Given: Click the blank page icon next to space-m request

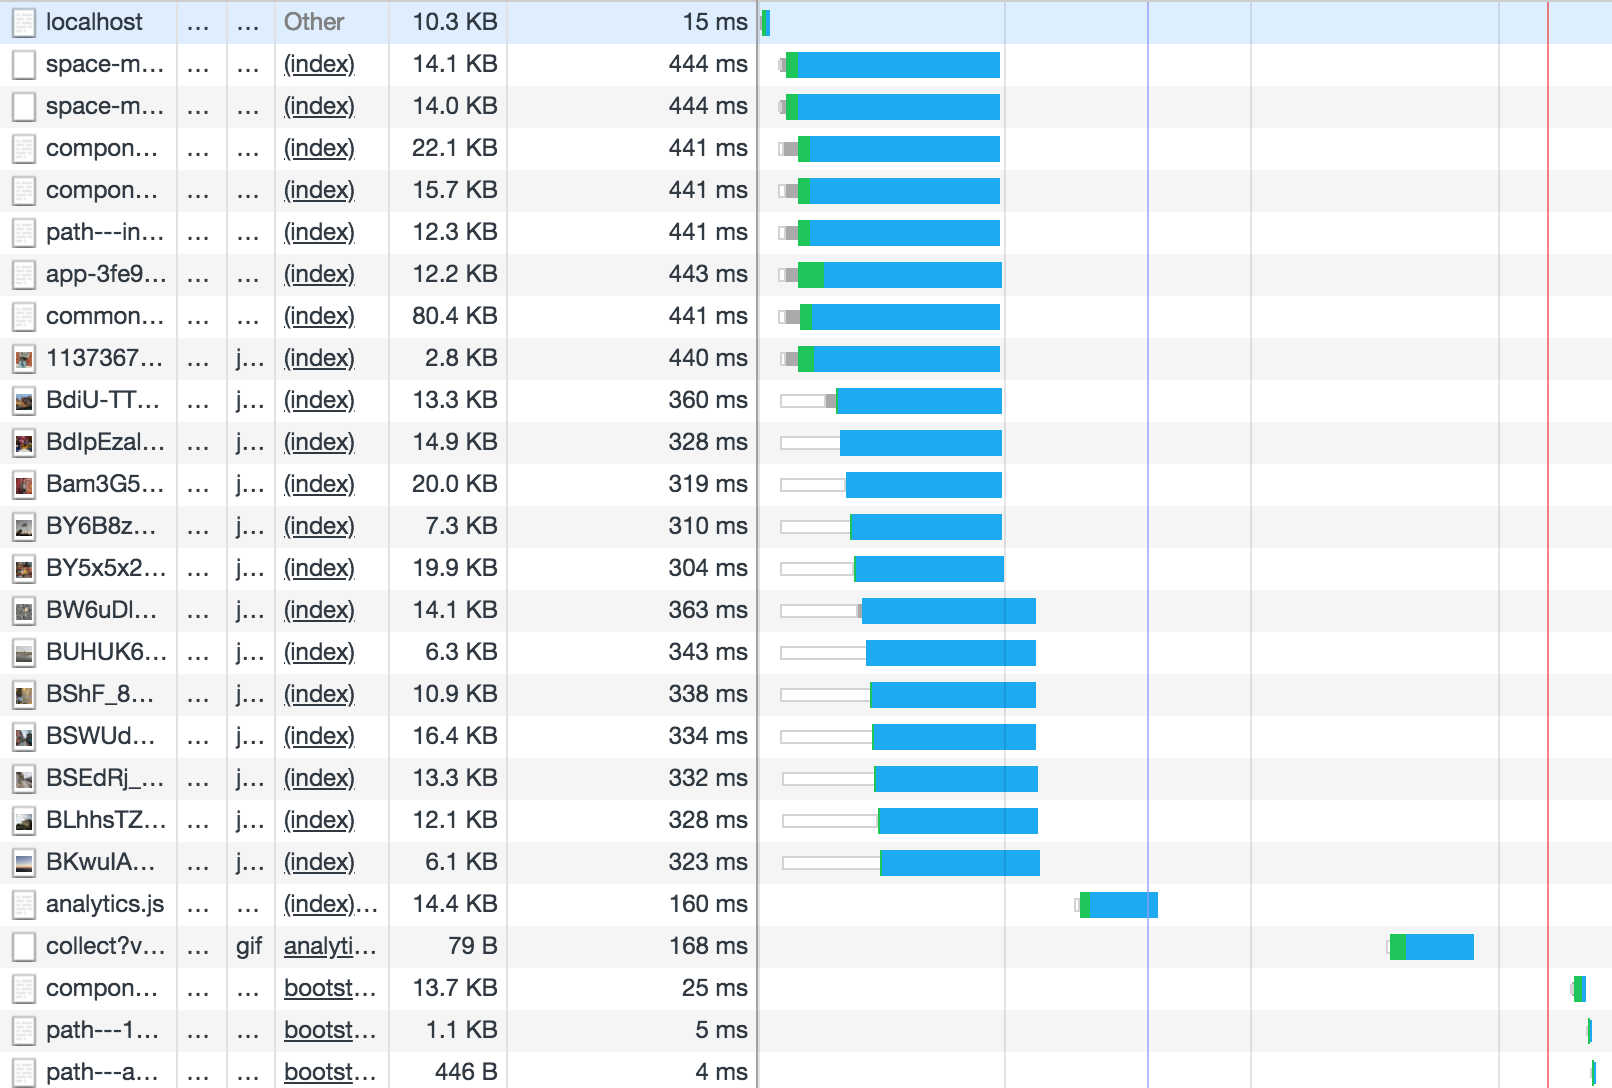Looking at the screenshot, I should click(22, 64).
